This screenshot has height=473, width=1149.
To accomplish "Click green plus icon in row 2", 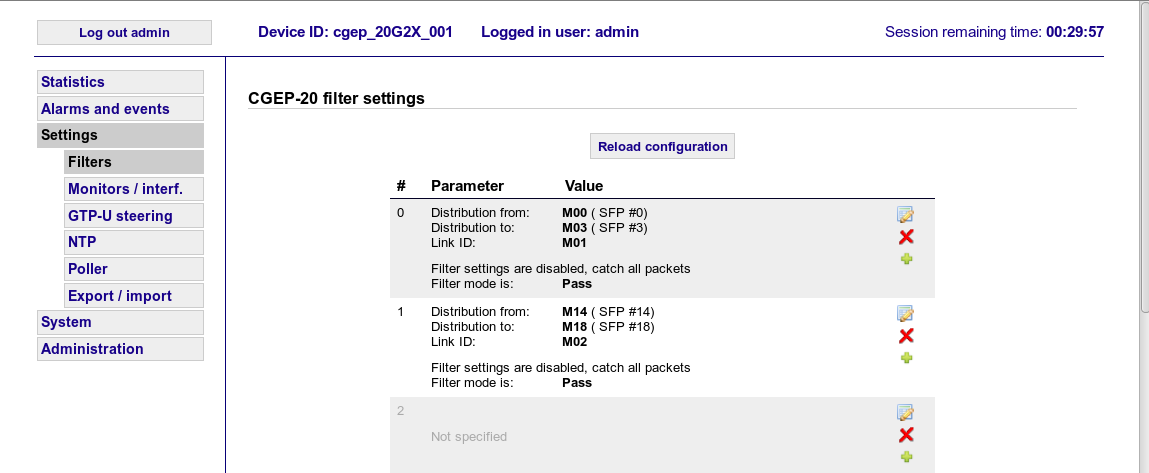I will click(906, 457).
